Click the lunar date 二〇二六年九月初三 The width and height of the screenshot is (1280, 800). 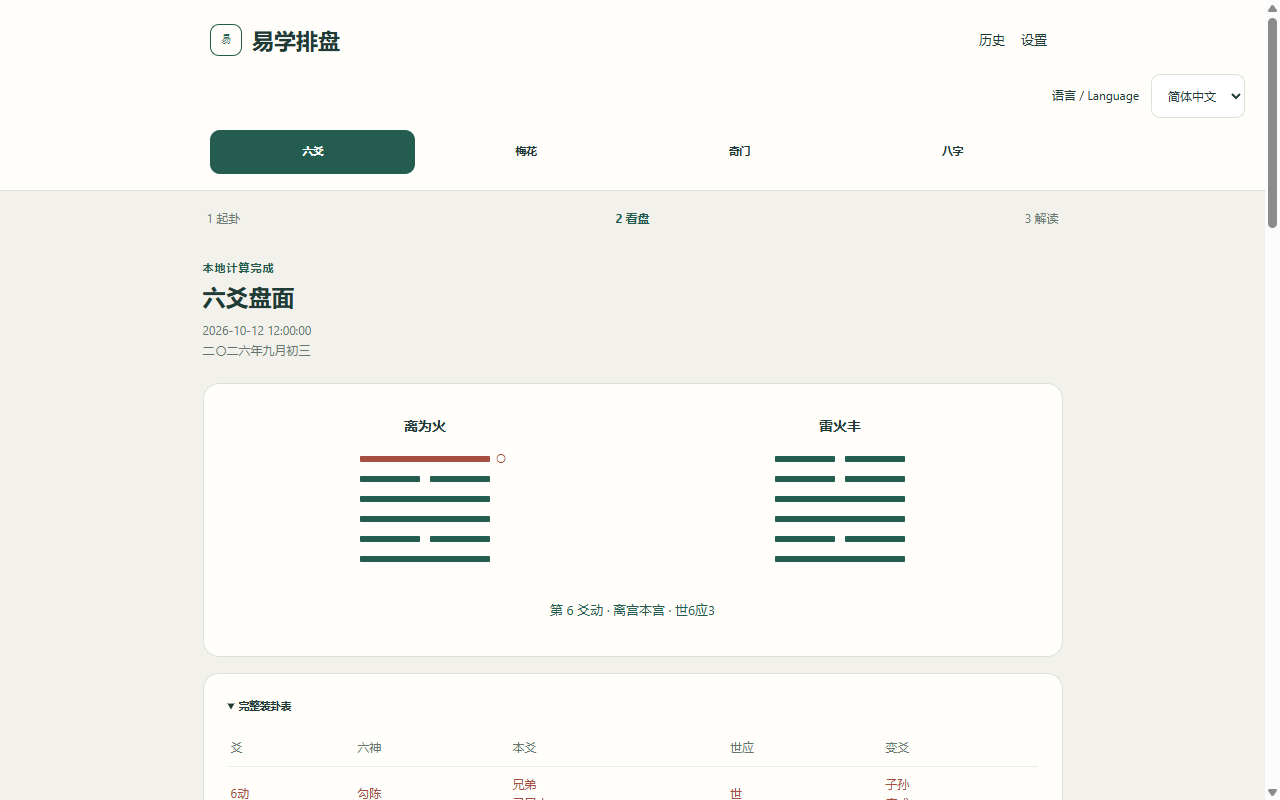click(x=257, y=351)
